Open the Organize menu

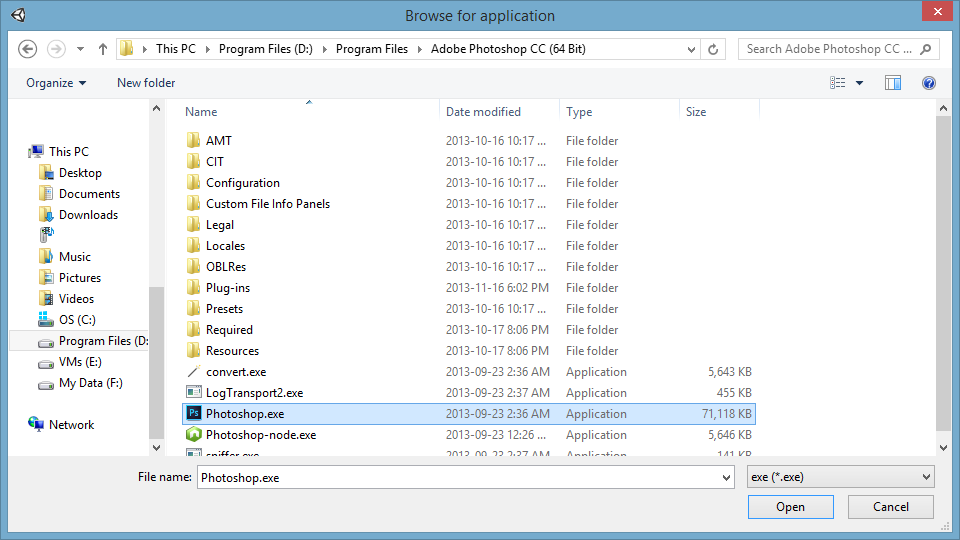coord(56,83)
